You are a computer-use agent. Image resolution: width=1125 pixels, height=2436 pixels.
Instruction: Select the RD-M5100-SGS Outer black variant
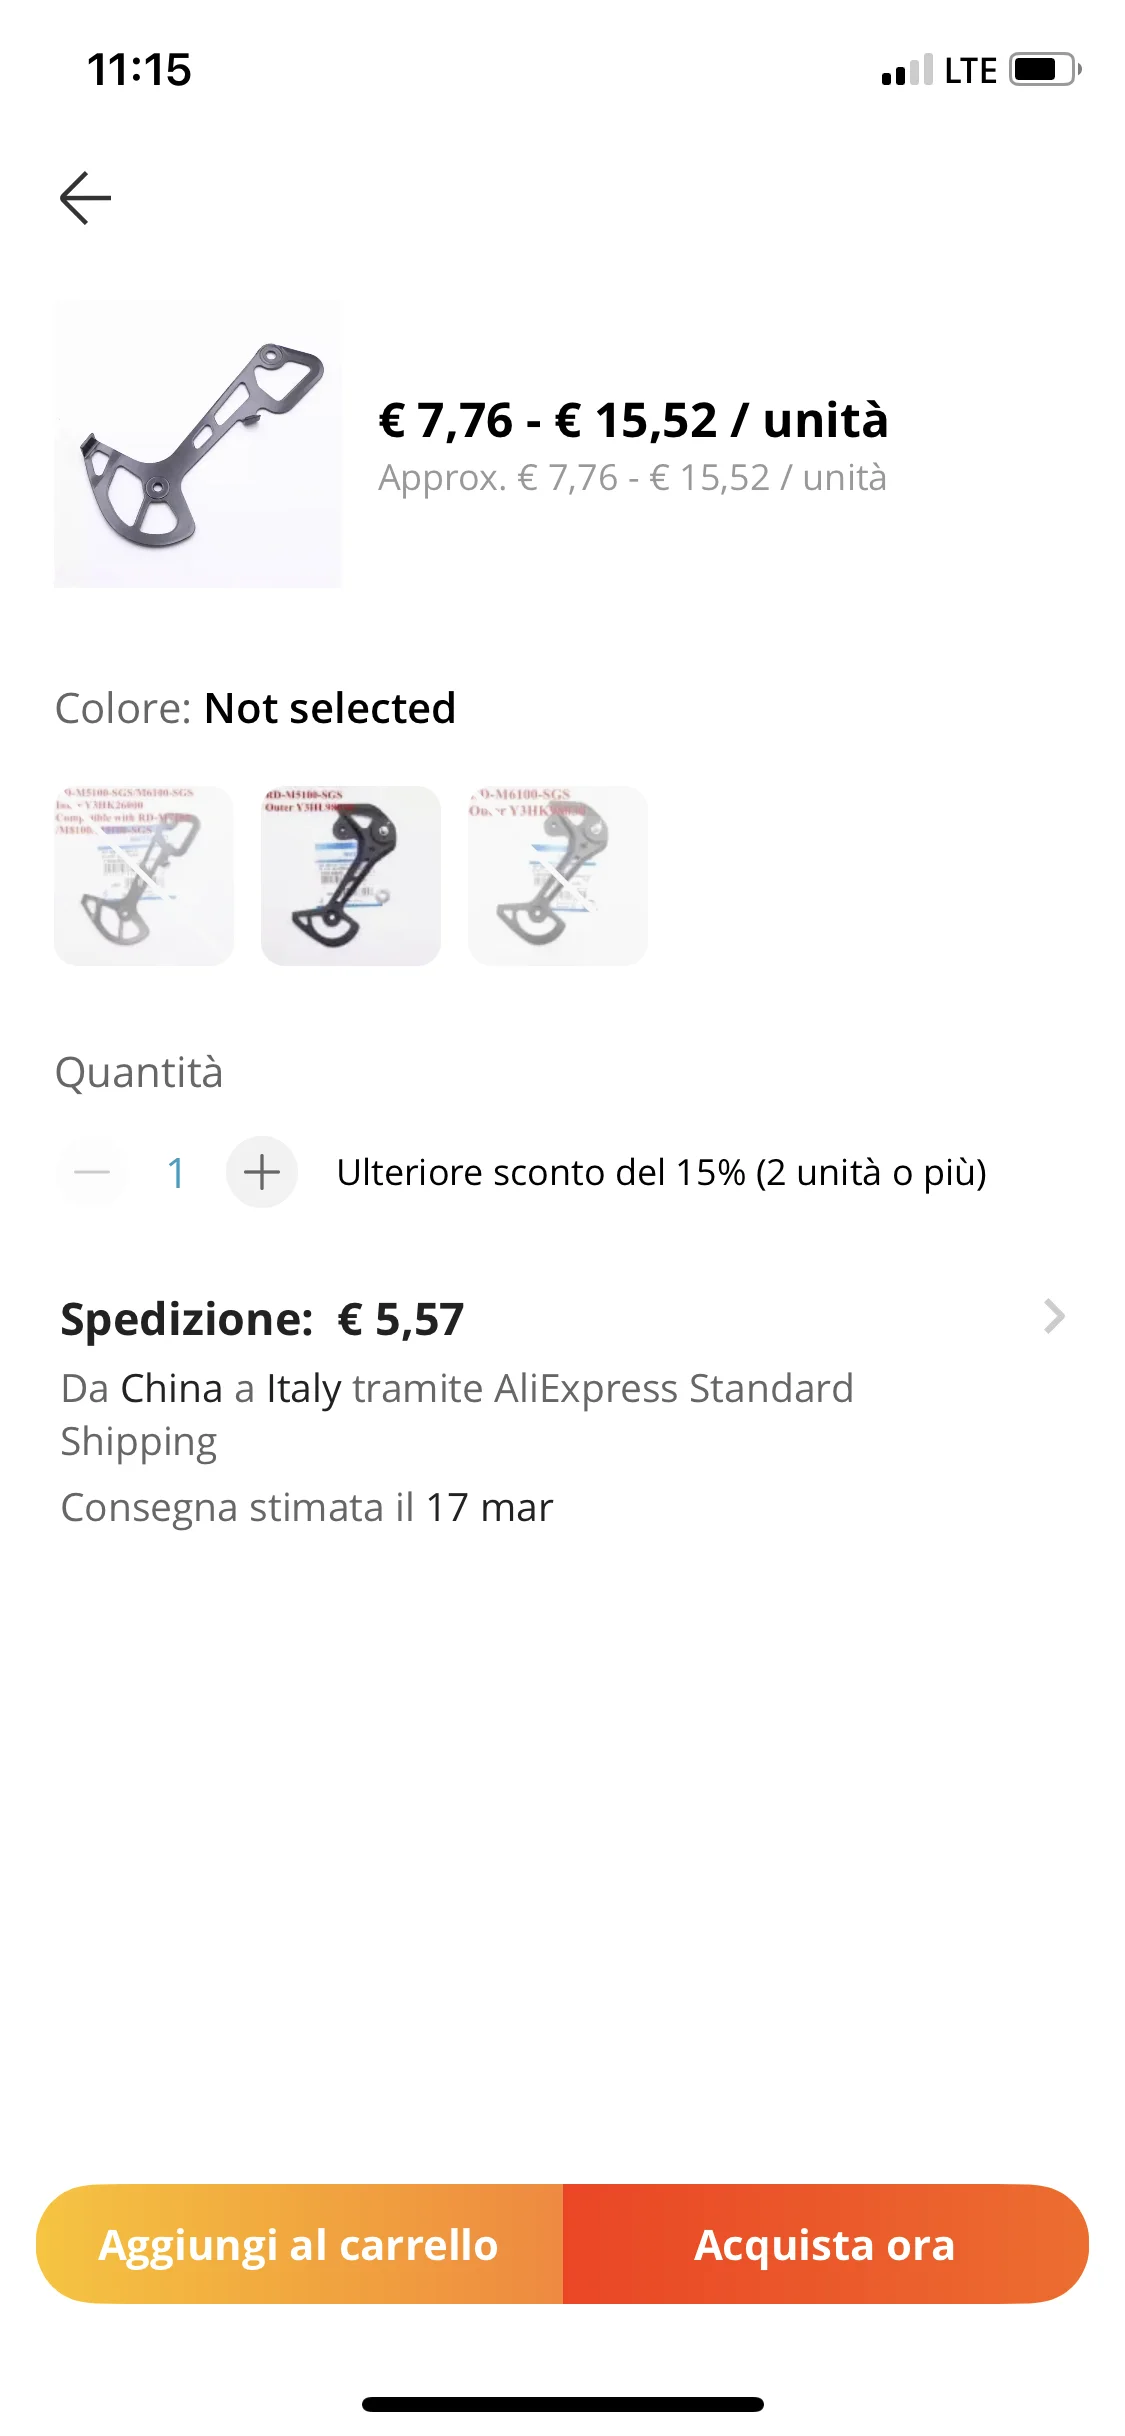[351, 876]
